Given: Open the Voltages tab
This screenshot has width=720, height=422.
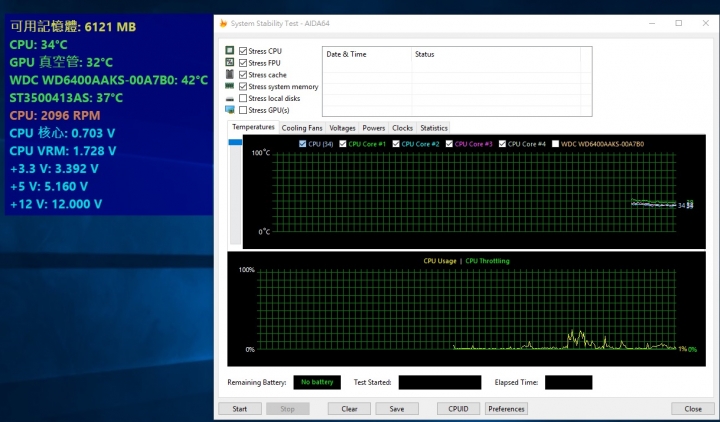Looking at the screenshot, I should pos(342,128).
